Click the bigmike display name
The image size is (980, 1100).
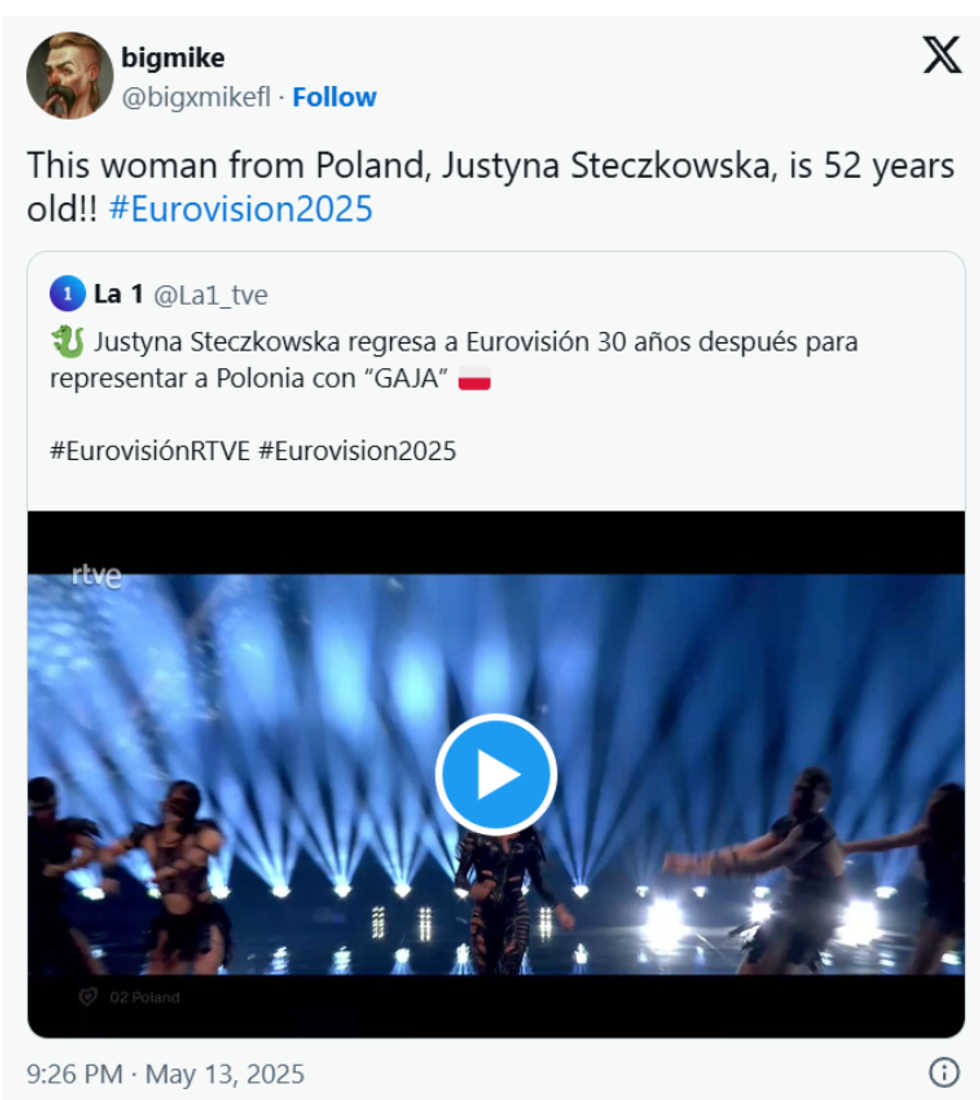173,59
